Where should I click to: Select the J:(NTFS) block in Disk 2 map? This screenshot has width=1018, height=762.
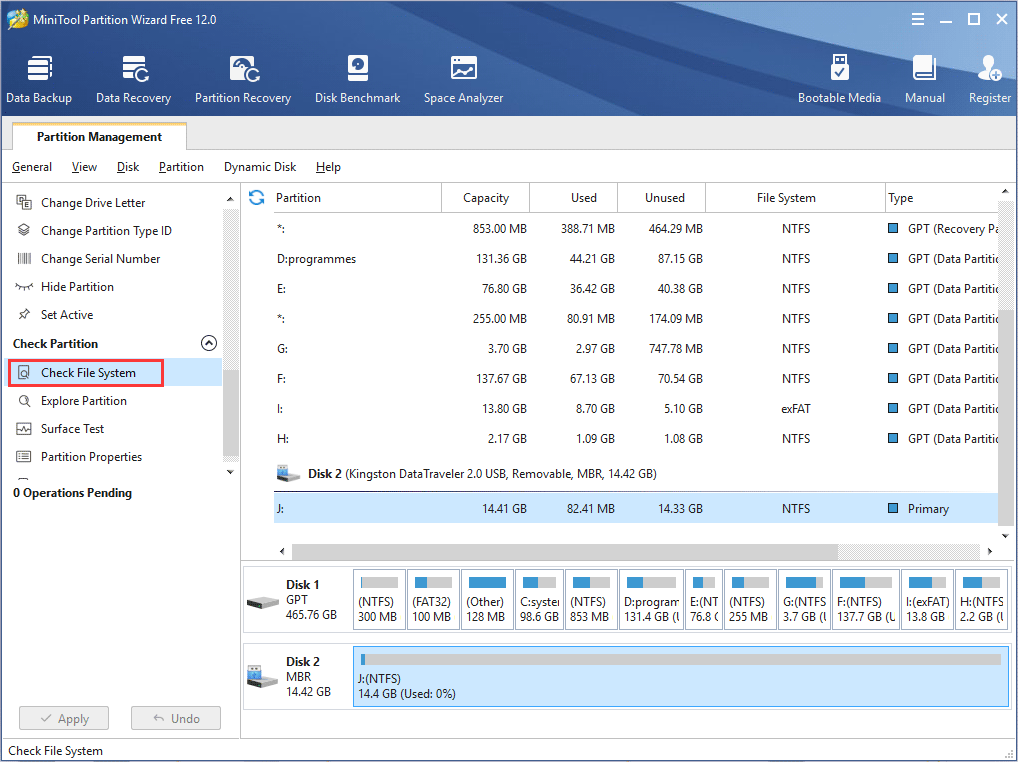tap(680, 676)
